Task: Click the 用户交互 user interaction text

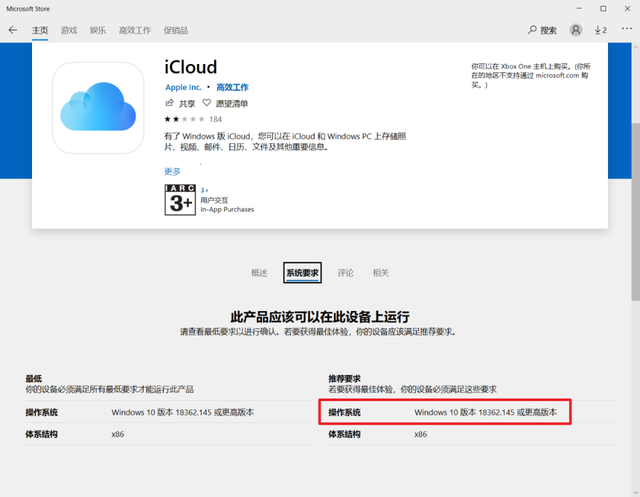Action: tap(214, 200)
